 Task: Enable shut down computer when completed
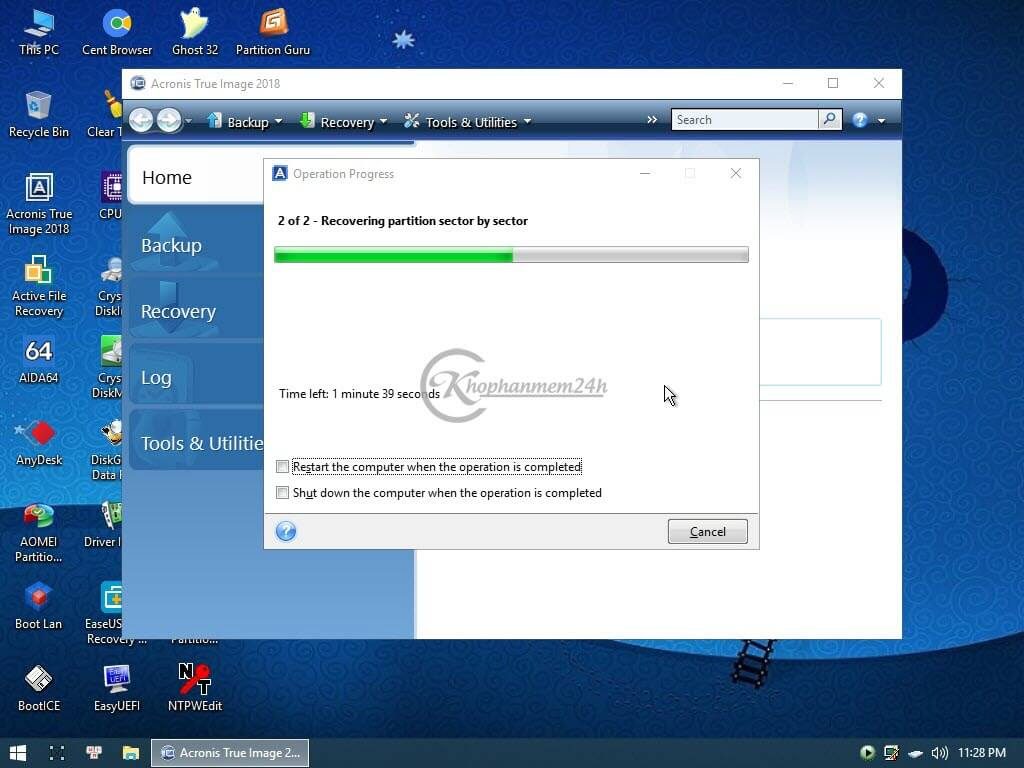pyautogui.click(x=283, y=493)
